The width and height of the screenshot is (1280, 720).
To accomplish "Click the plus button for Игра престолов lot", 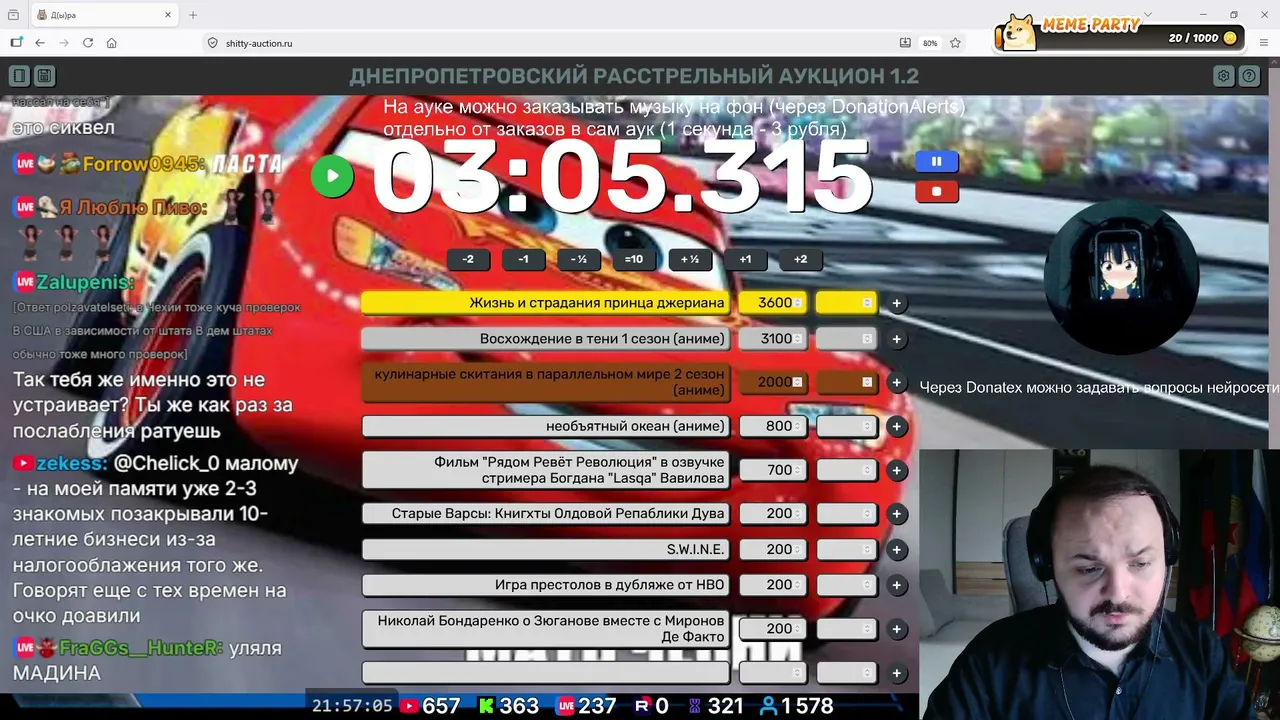I will click(896, 585).
